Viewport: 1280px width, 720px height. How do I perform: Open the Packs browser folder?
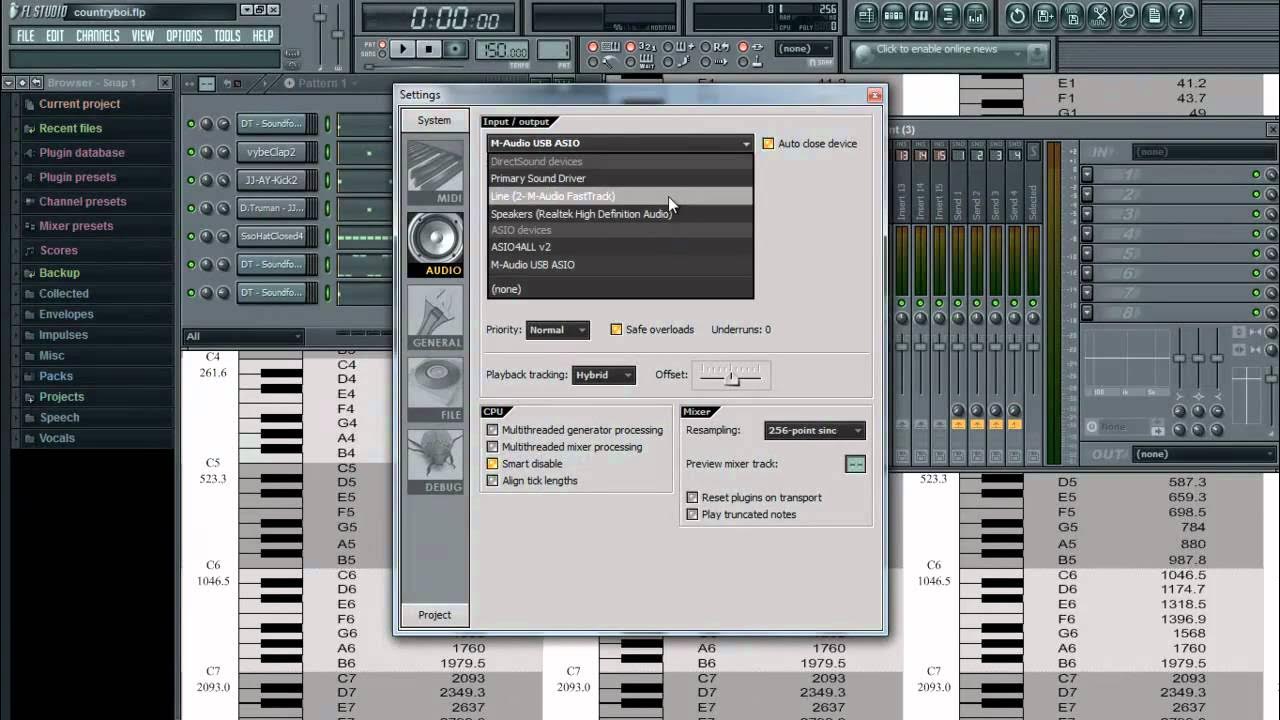click(x=56, y=376)
